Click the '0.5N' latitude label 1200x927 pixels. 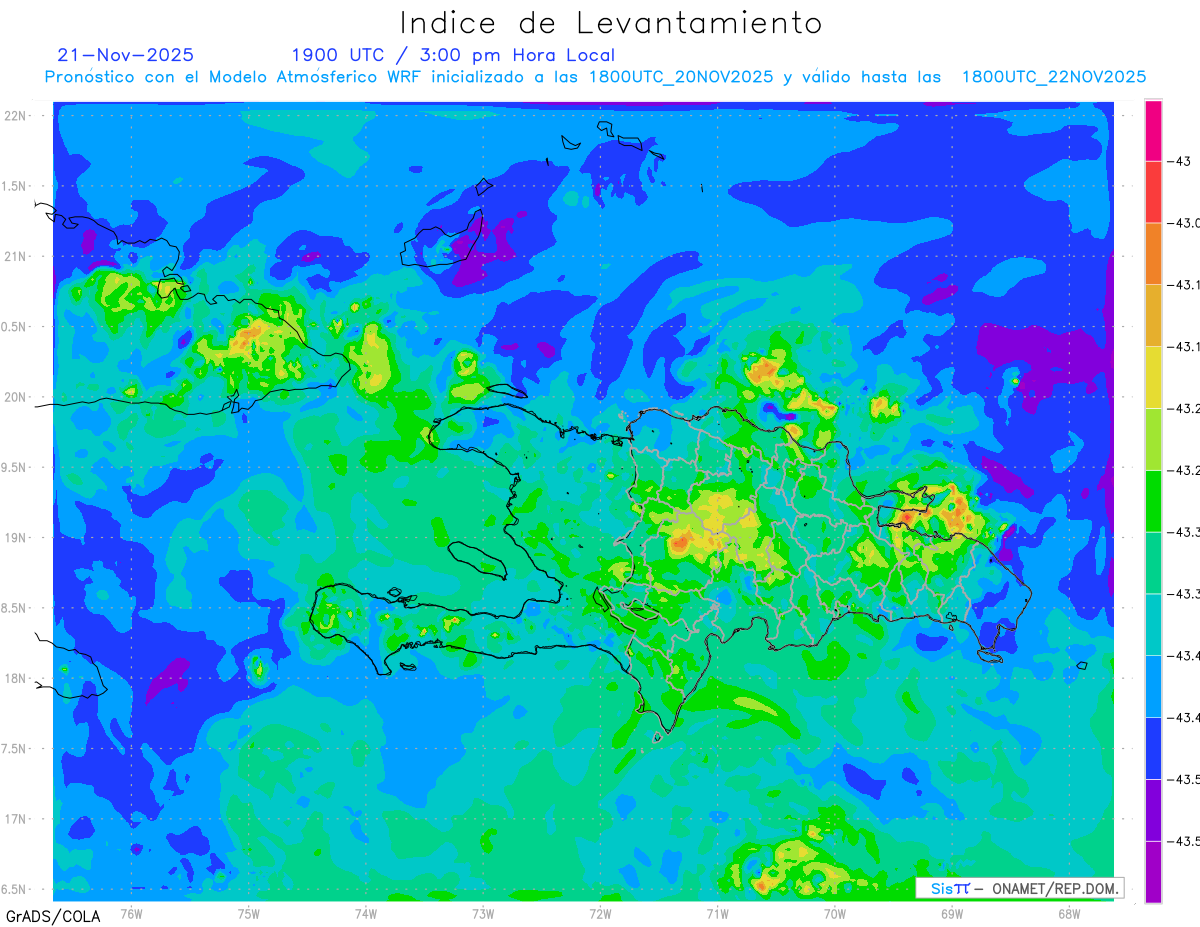pyautogui.click(x=15, y=327)
